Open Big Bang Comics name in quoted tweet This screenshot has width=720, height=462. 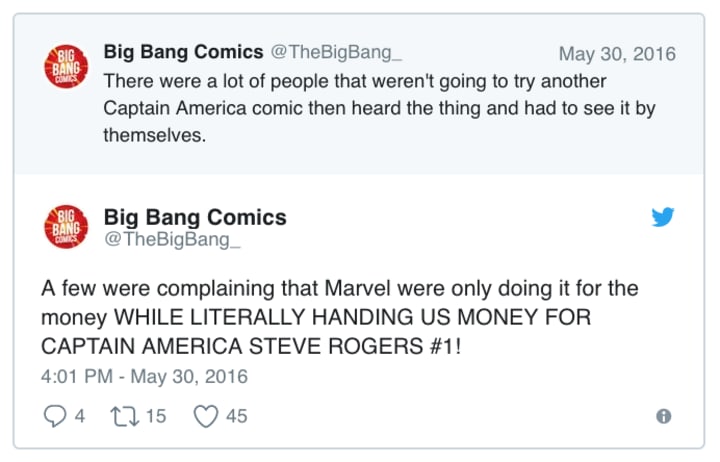click(x=183, y=52)
